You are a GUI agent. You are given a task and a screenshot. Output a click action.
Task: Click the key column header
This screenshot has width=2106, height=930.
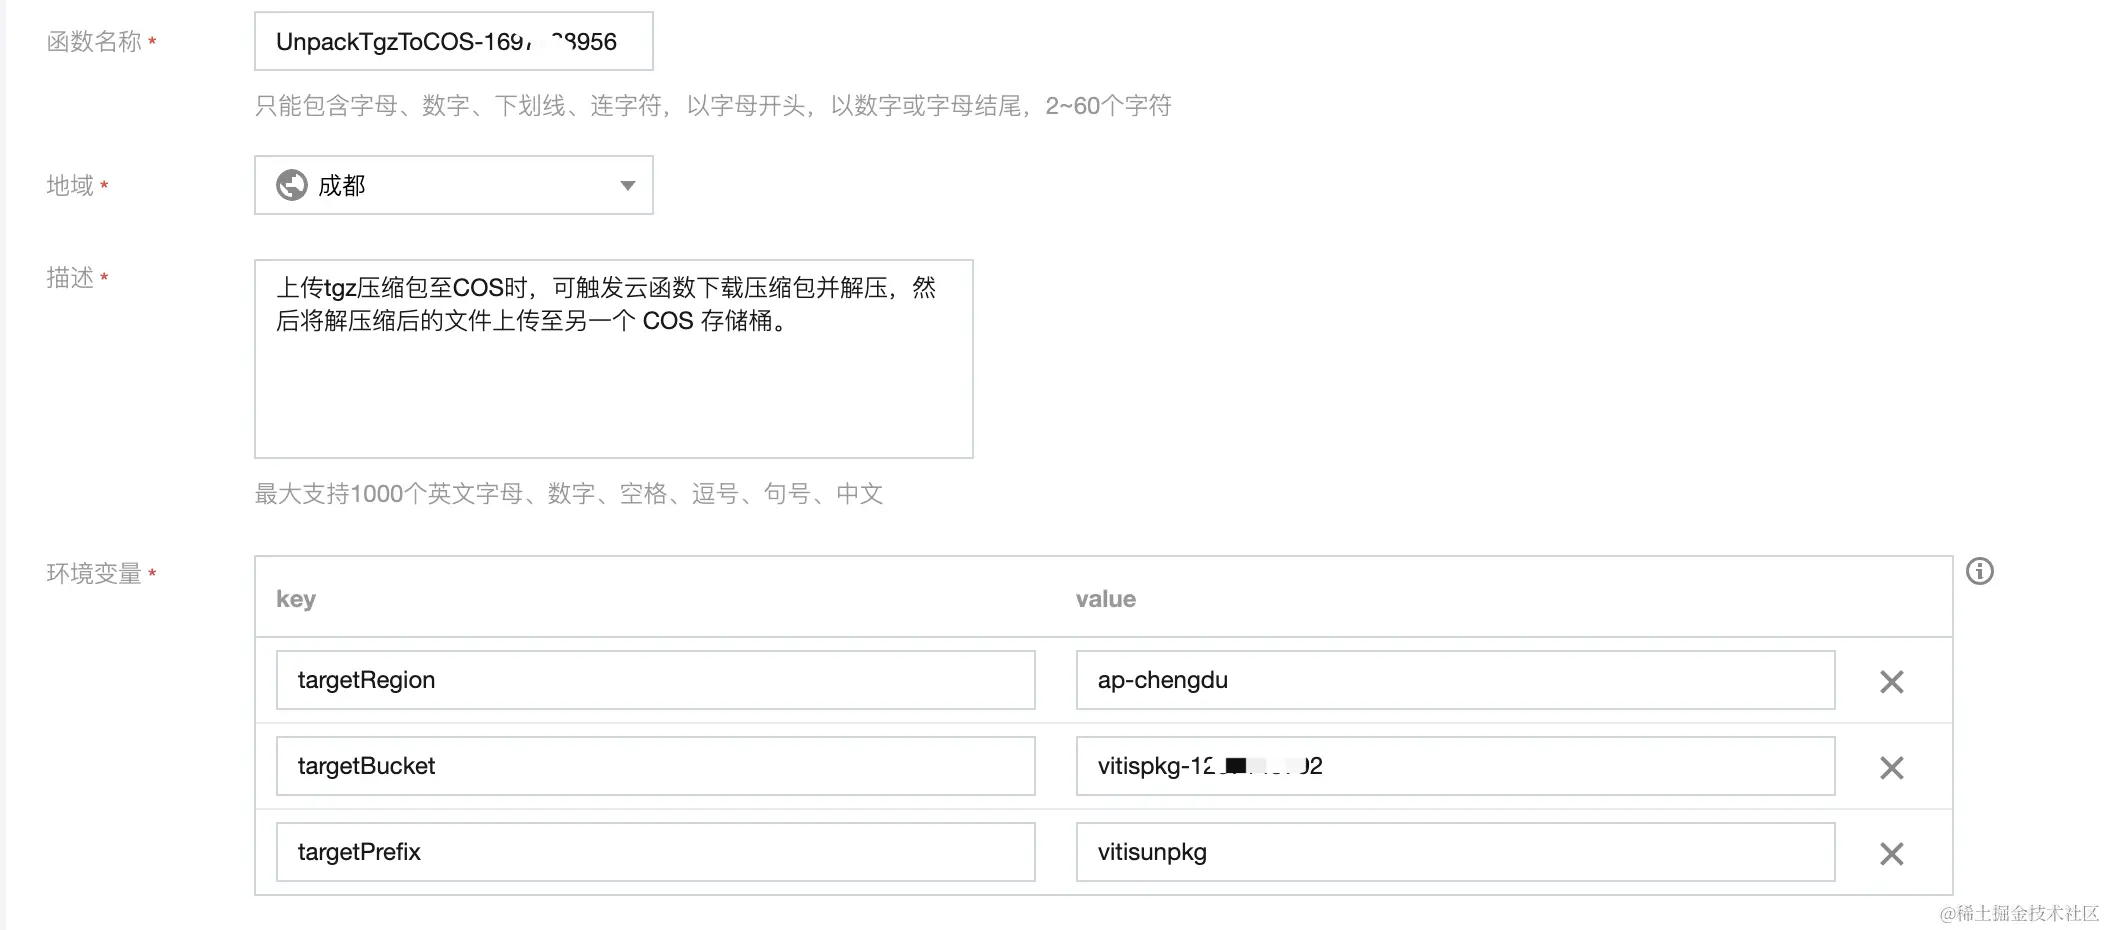coord(296,599)
